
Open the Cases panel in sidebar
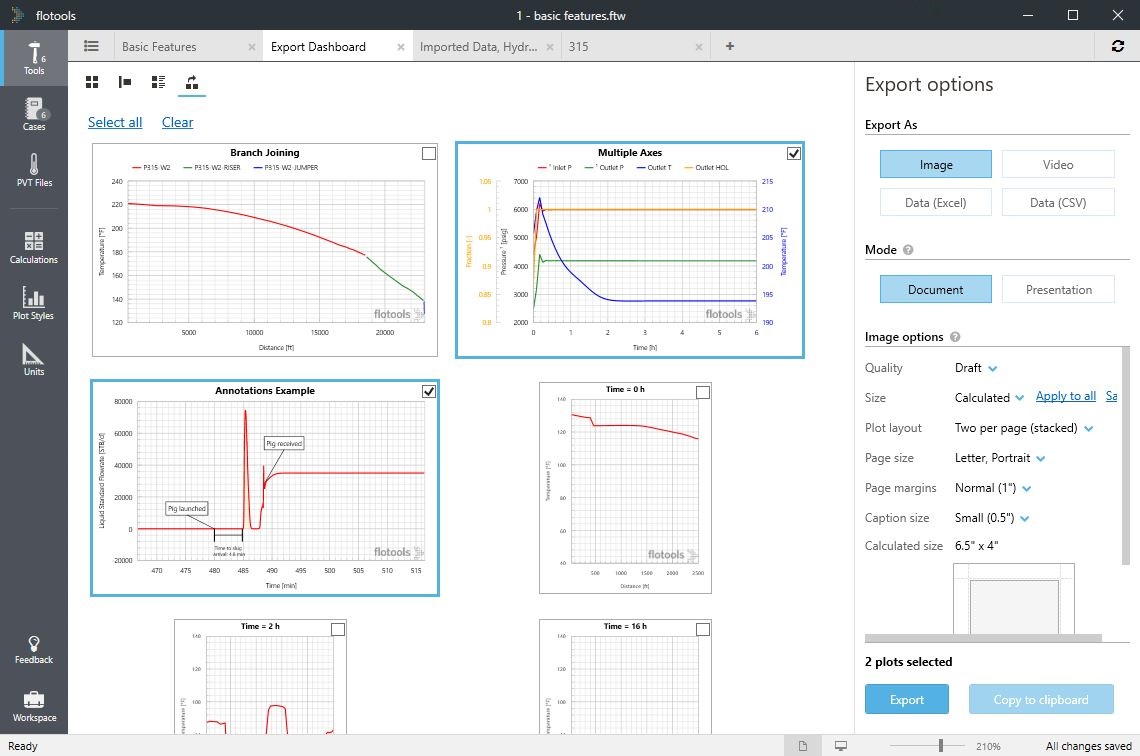click(34, 115)
